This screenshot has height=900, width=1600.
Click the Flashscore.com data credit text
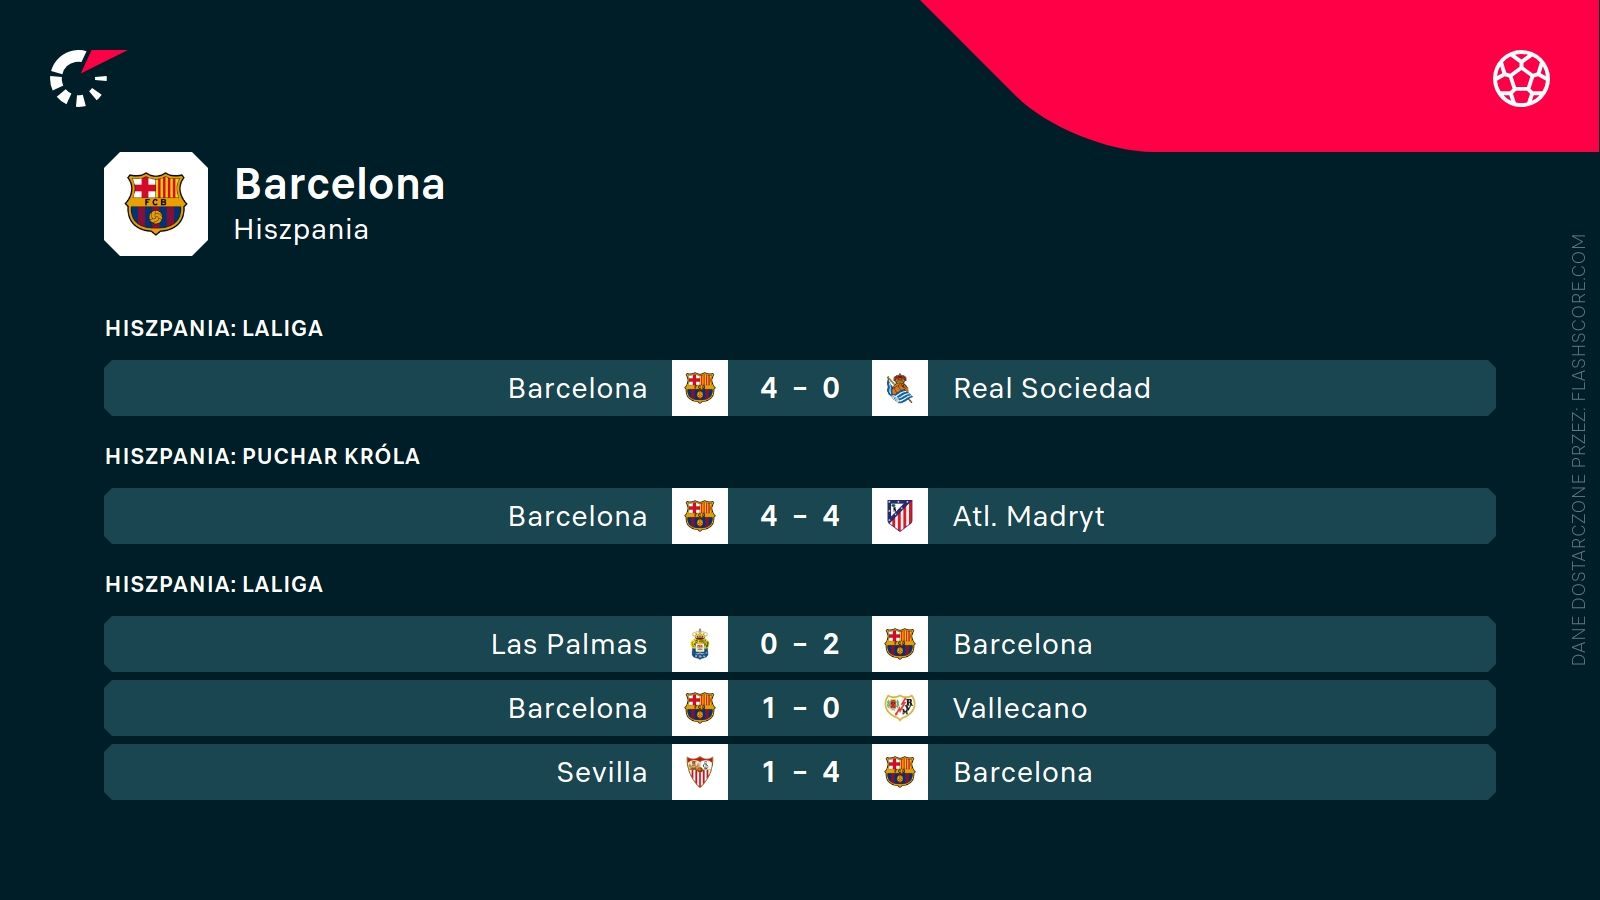(1579, 450)
